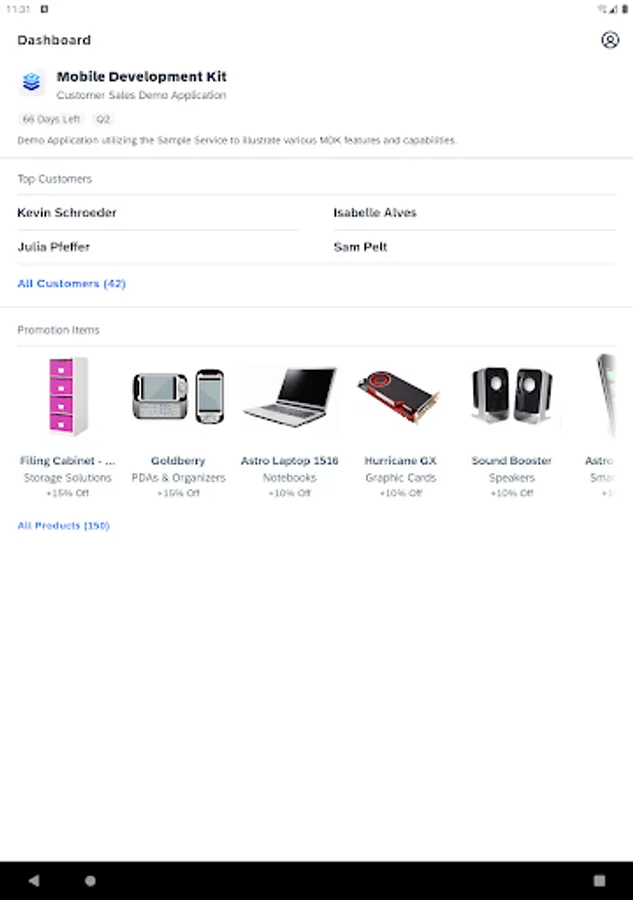Tap the Q2 tag

103,119
